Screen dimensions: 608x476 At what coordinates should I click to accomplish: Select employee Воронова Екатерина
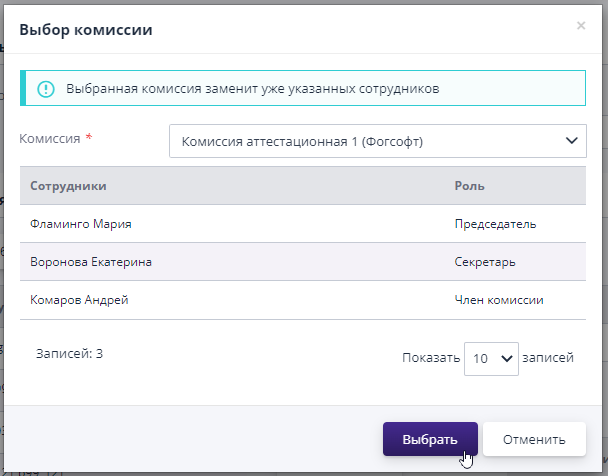pyautogui.click(x=91, y=262)
